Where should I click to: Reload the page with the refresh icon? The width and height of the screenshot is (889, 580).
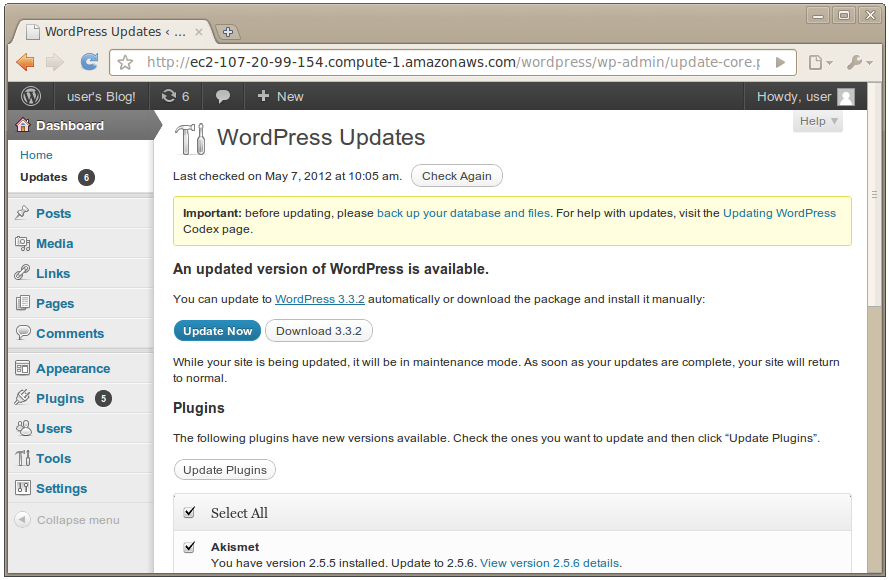coord(89,61)
